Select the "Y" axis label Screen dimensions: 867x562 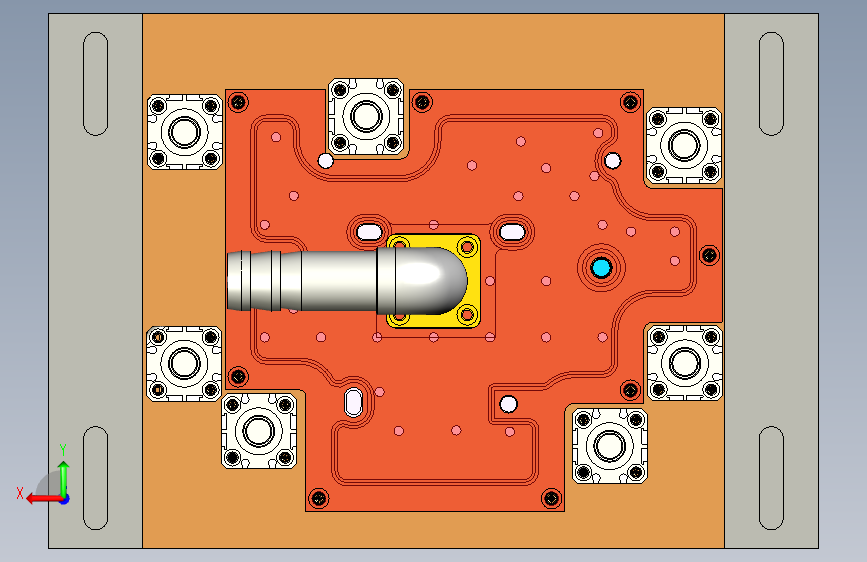tap(63, 450)
